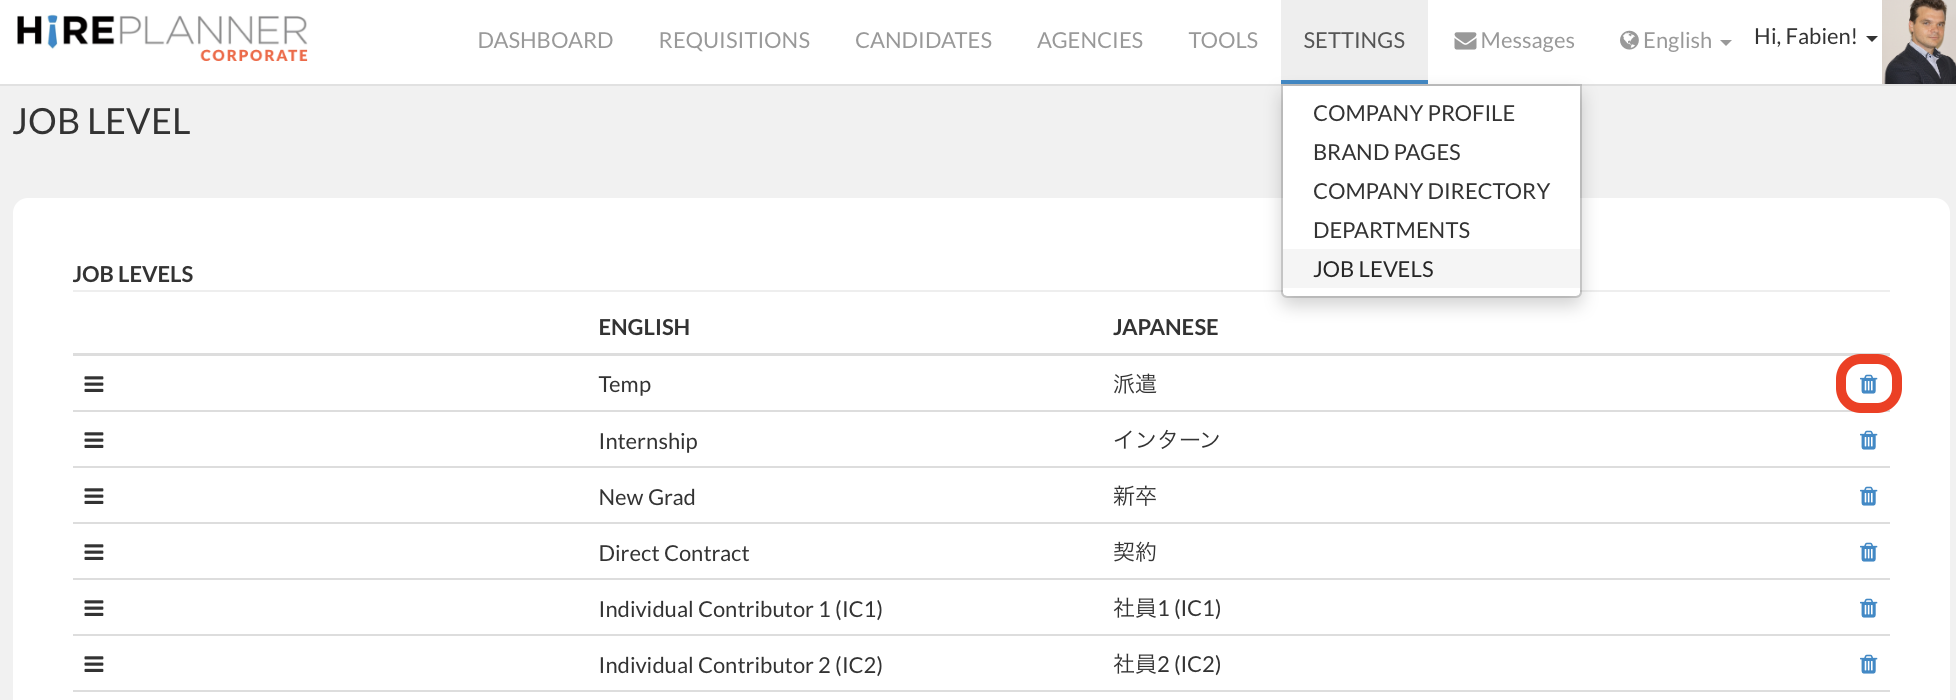Open Brand Pages menu entry
This screenshot has width=1956, height=700.
pos(1386,152)
